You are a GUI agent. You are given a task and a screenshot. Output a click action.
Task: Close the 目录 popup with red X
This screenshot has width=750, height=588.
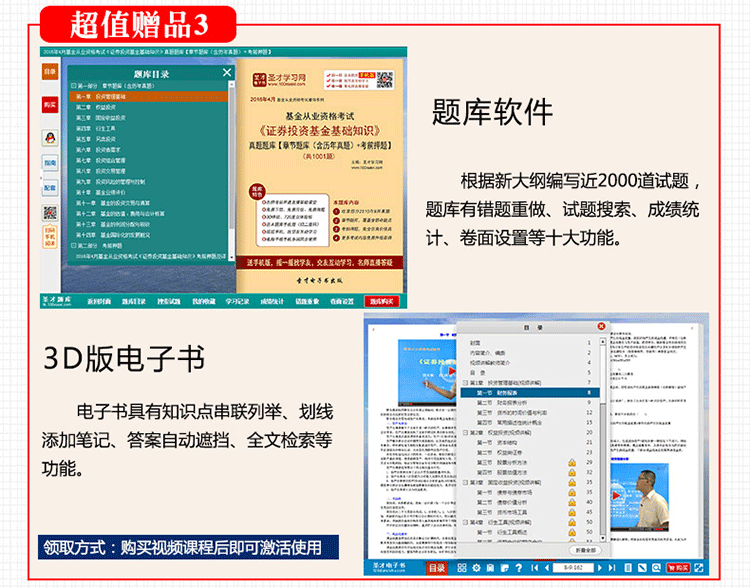tap(601, 326)
